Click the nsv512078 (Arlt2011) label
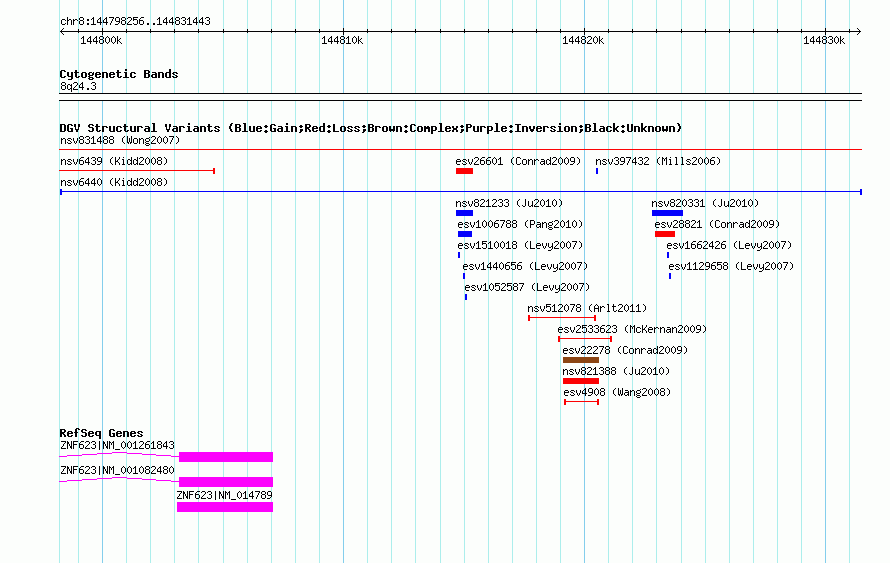The image size is (890, 563). [x=587, y=308]
